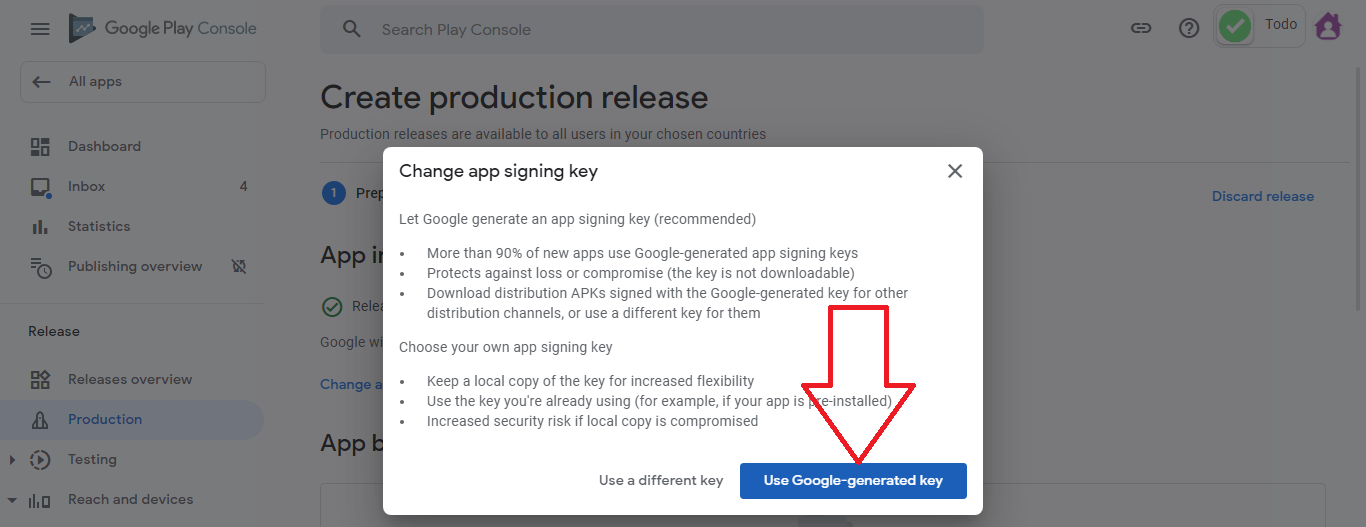This screenshot has width=1366, height=527.
Task: Go to Releases overview
Action: [130, 380]
